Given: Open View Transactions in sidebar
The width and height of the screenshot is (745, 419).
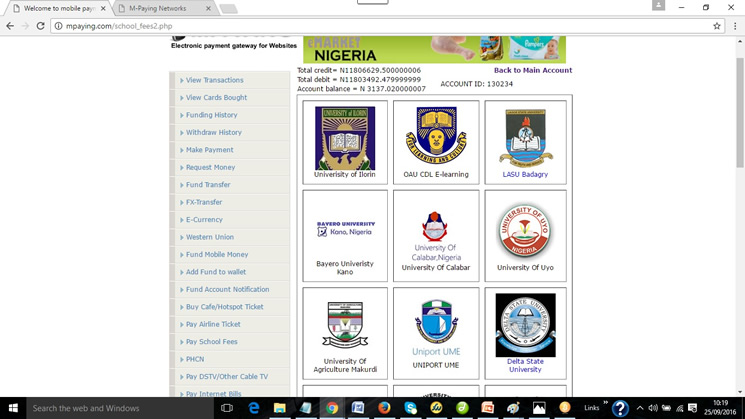Looking at the screenshot, I should [x=214, y=80].
